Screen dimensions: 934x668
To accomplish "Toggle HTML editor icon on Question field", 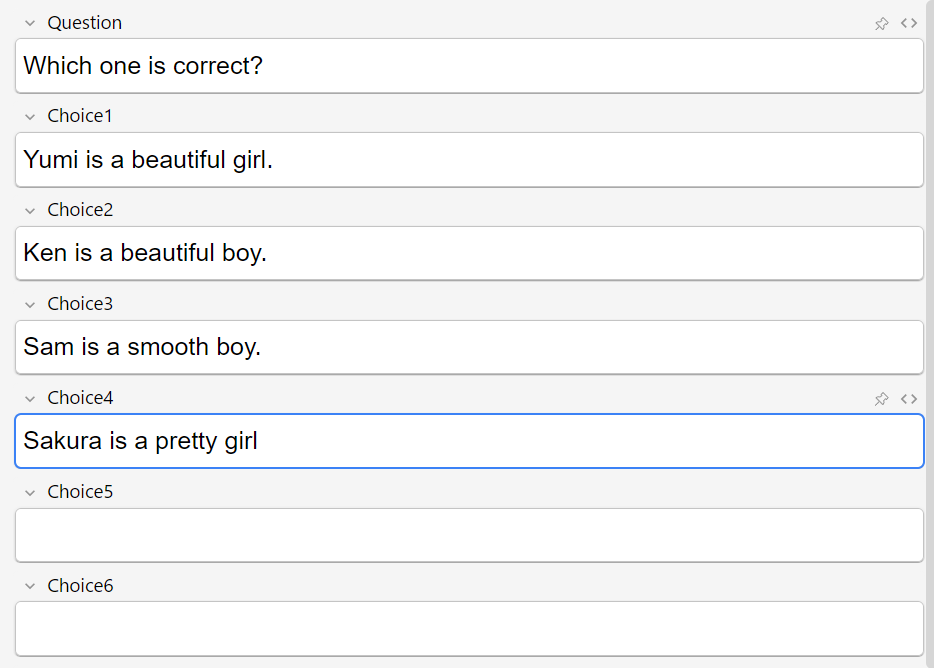I will click(909, 23).
